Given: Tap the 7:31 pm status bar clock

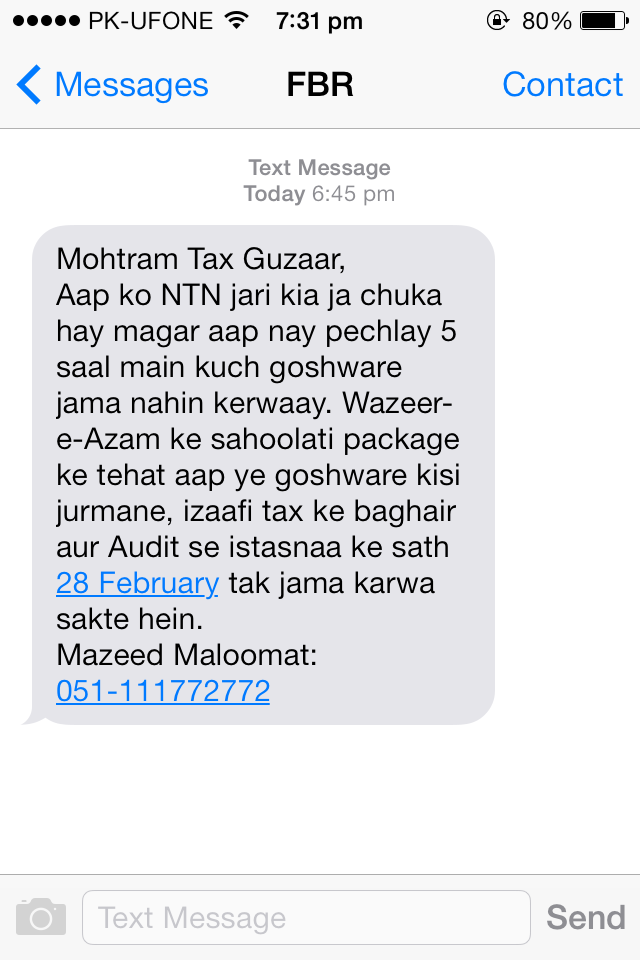Looking at the screenshot, I should (x=319, y=21).
